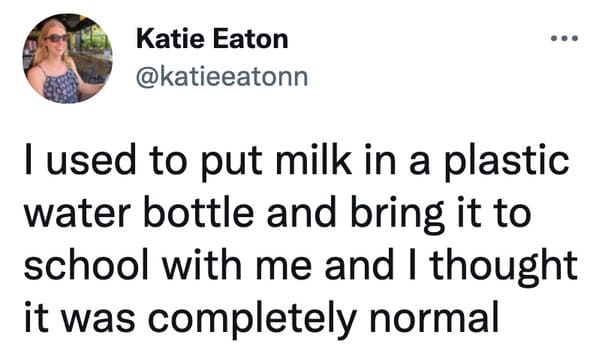Click the word "water" in the tweet
This screenshot has height=362, width=599.
click(x=78, y=214)
